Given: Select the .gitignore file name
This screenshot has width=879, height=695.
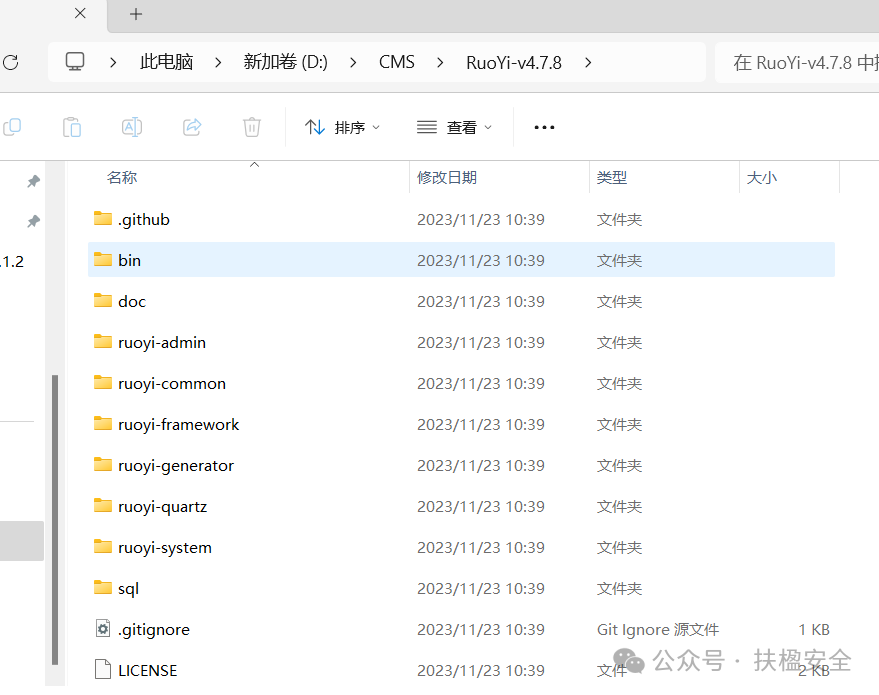Looking at the screenshot, I should coord(154,629).
